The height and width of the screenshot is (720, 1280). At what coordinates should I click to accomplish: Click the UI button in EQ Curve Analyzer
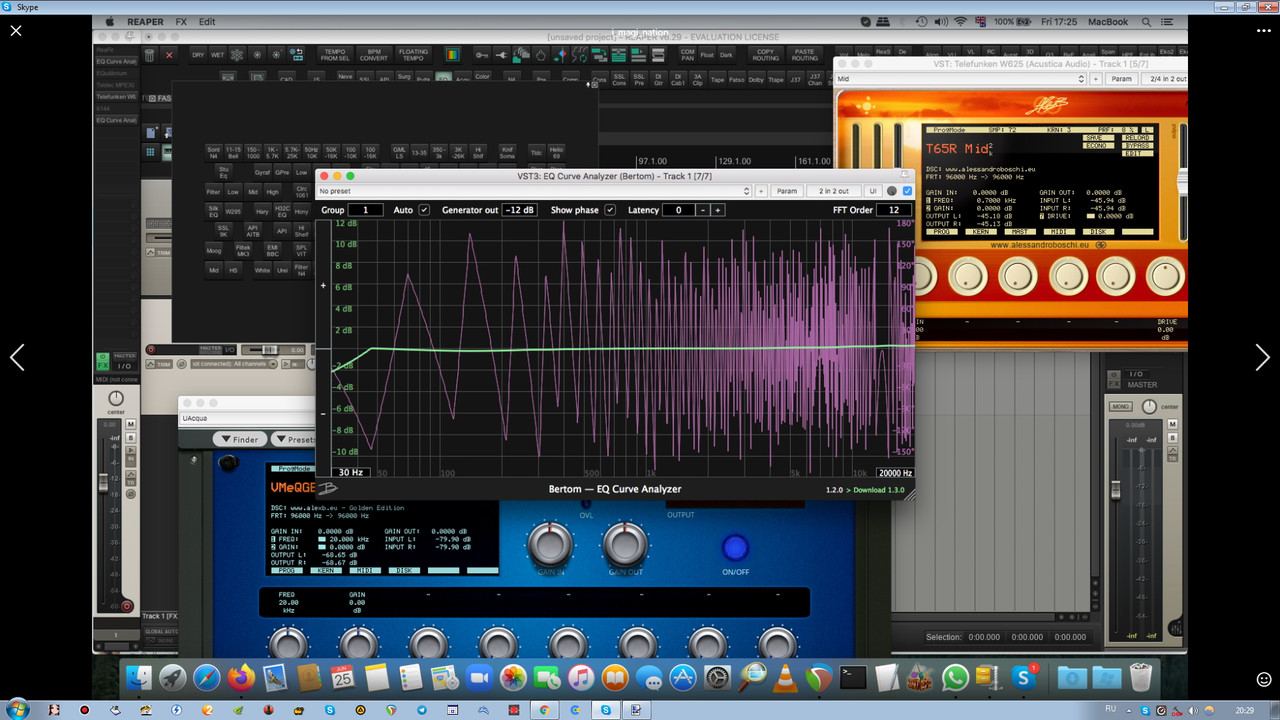tap(872, 191)
